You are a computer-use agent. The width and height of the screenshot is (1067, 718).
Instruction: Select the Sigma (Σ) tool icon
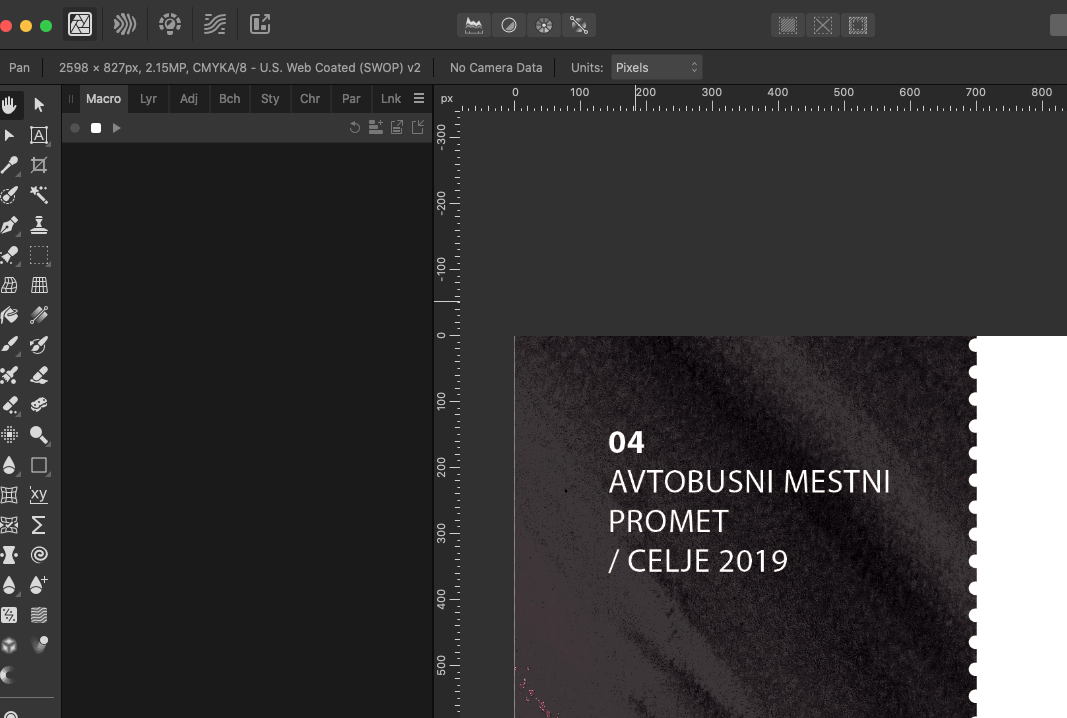point(39,525)
